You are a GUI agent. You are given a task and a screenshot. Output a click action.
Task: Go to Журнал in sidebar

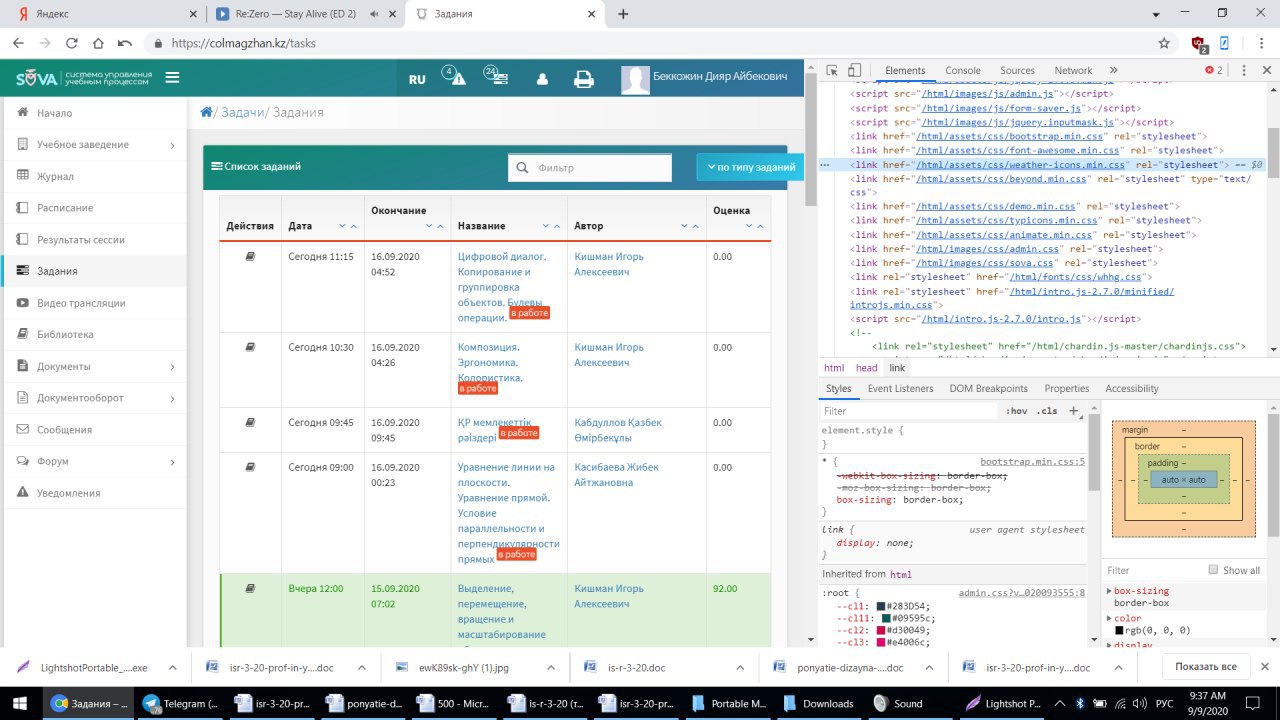click(x=94, y=176)
